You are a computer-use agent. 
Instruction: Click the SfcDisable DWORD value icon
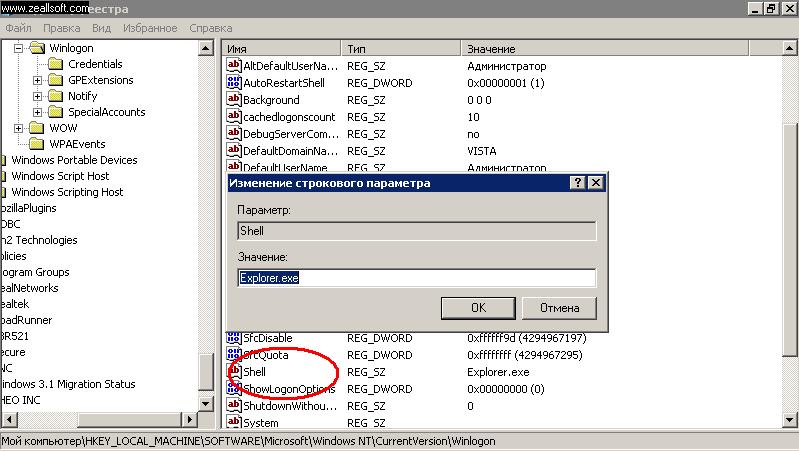[x=234, y=338]
